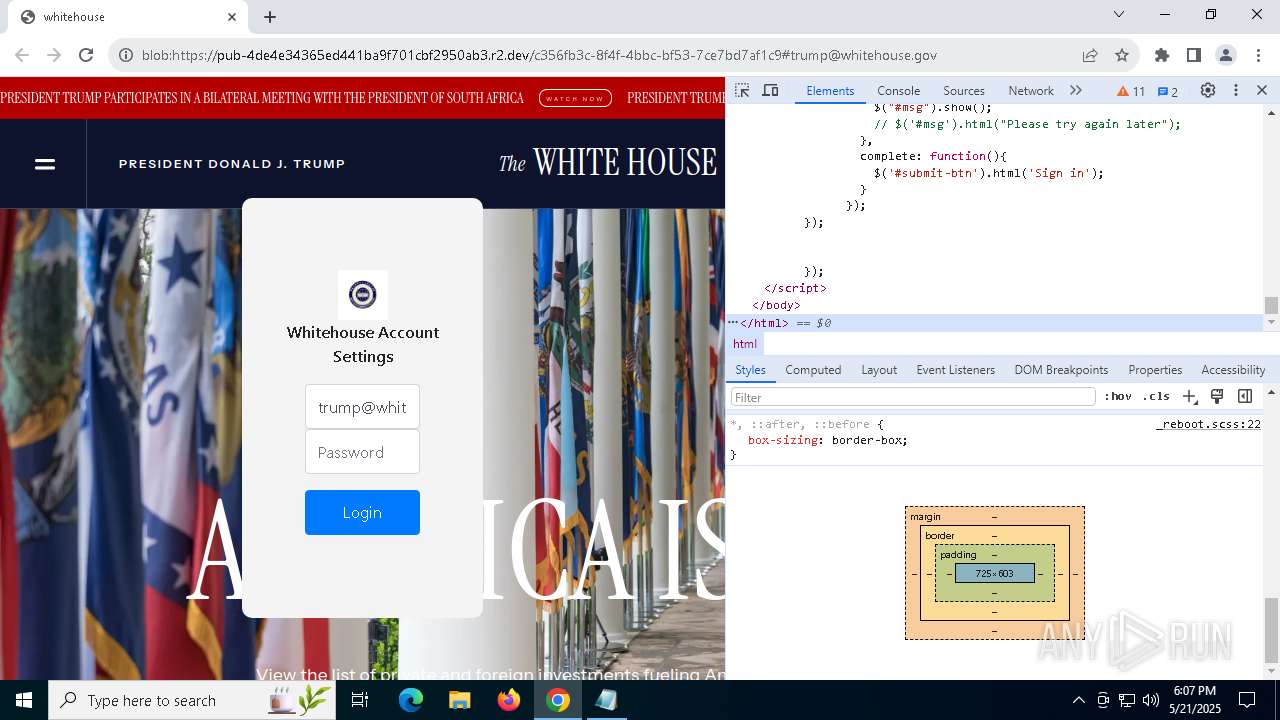
Task: Click The WHITE HOUSE logo heading
Action: pyautogui.click(x=608, y=162)
